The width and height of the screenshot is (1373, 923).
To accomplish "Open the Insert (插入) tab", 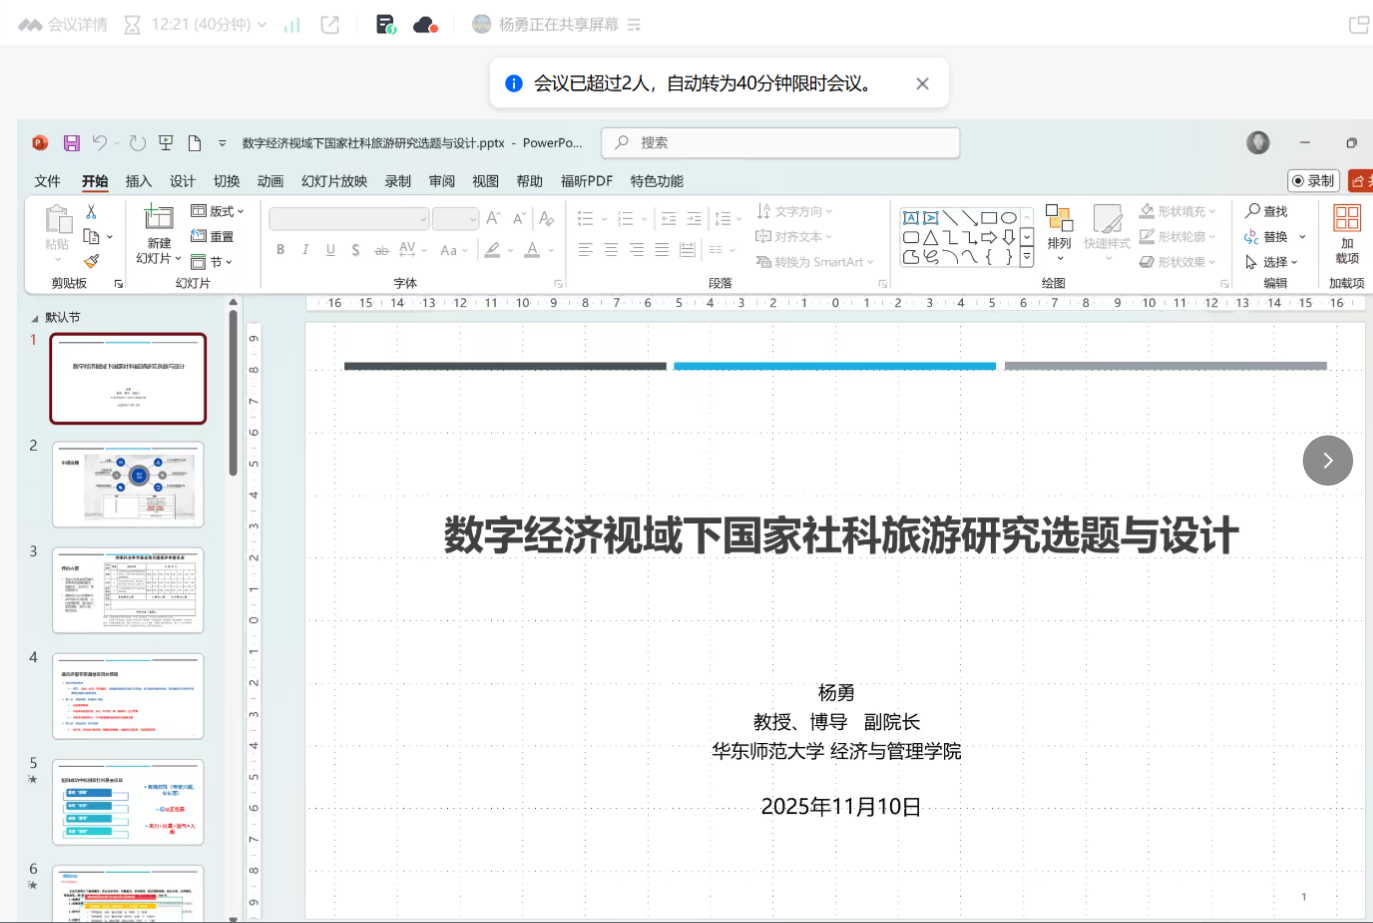I will tap(138, 181).
